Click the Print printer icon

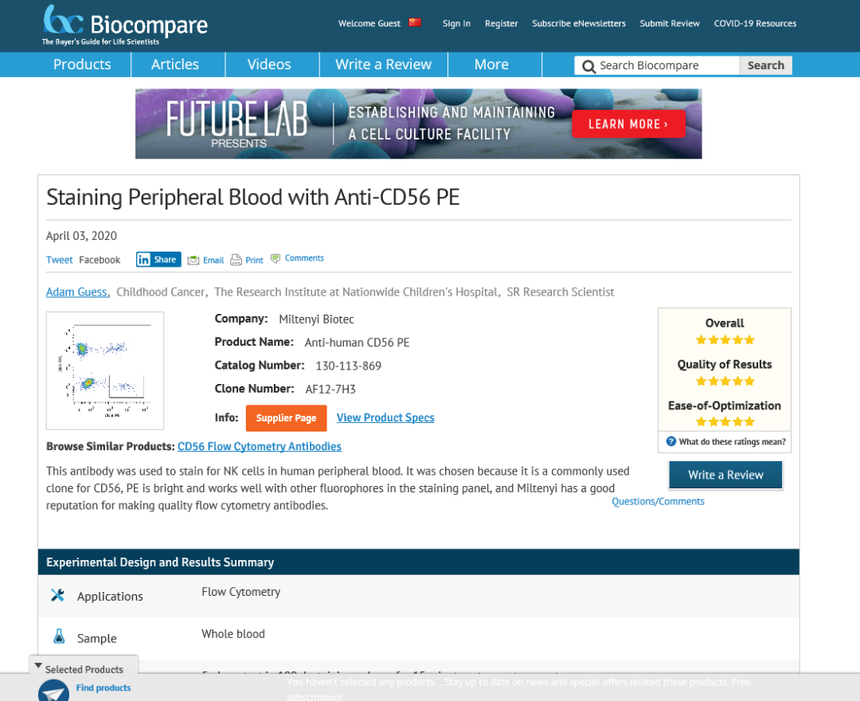click(x=236, y=260)
